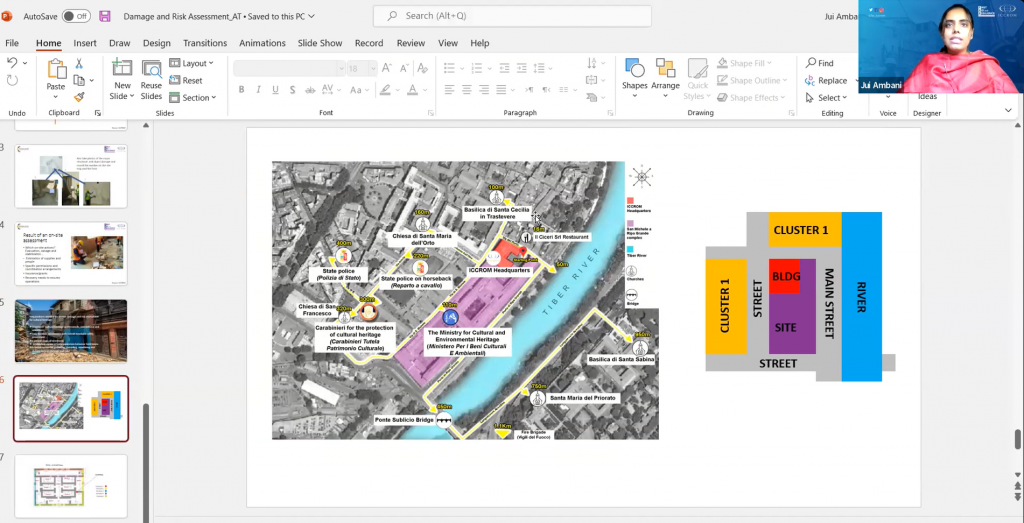This screenshot has width=1024, height=523.
Task: Toggle Left-to-Right text direction
Action: coord(529,89)
